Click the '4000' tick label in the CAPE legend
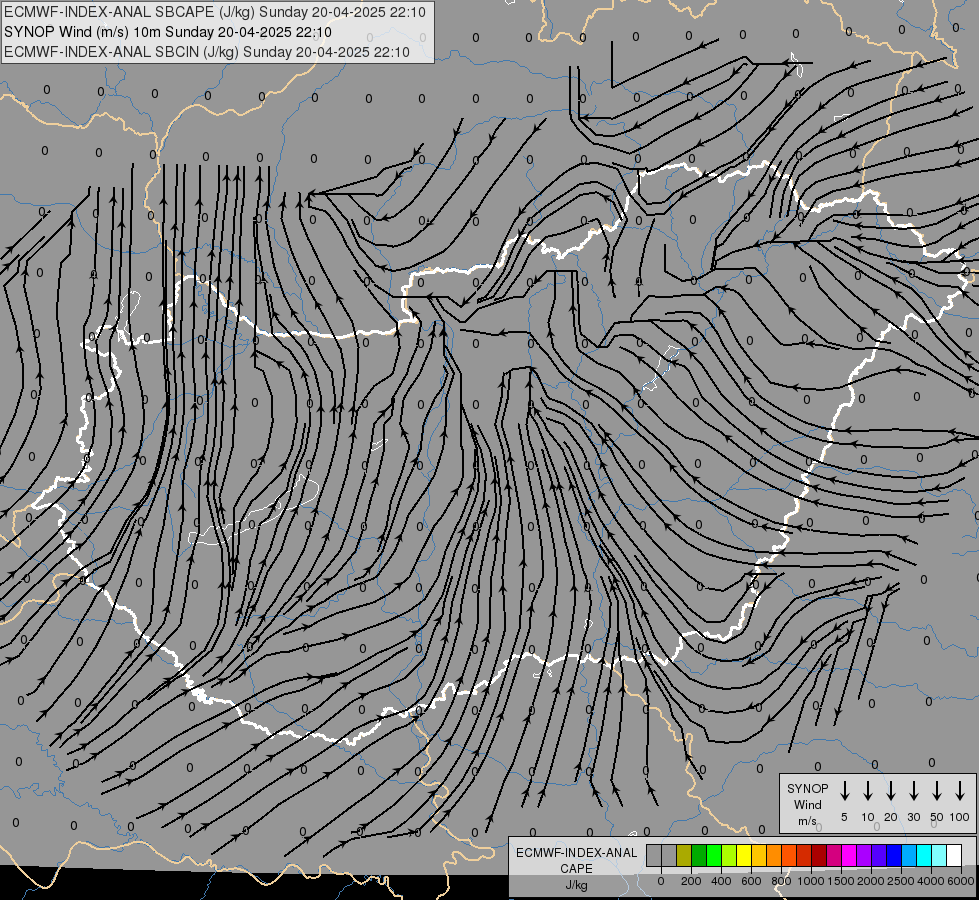 931,881
